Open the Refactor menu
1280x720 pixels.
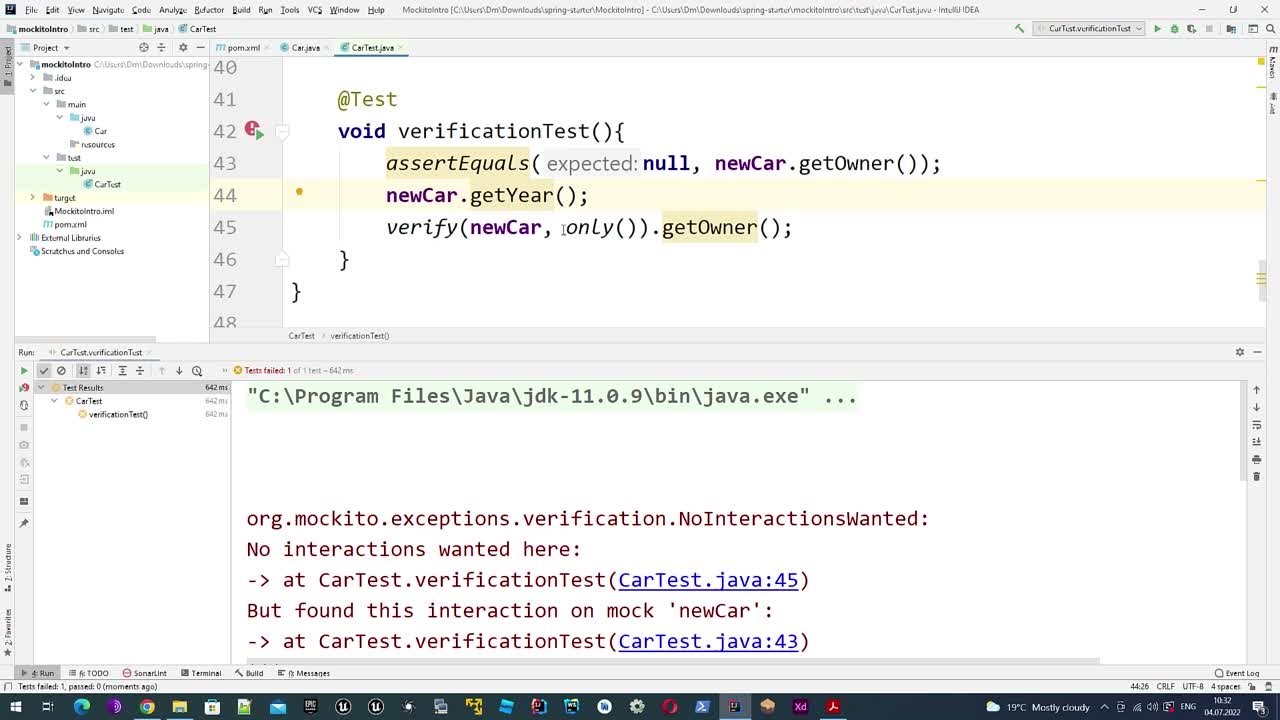pos(208,10)
